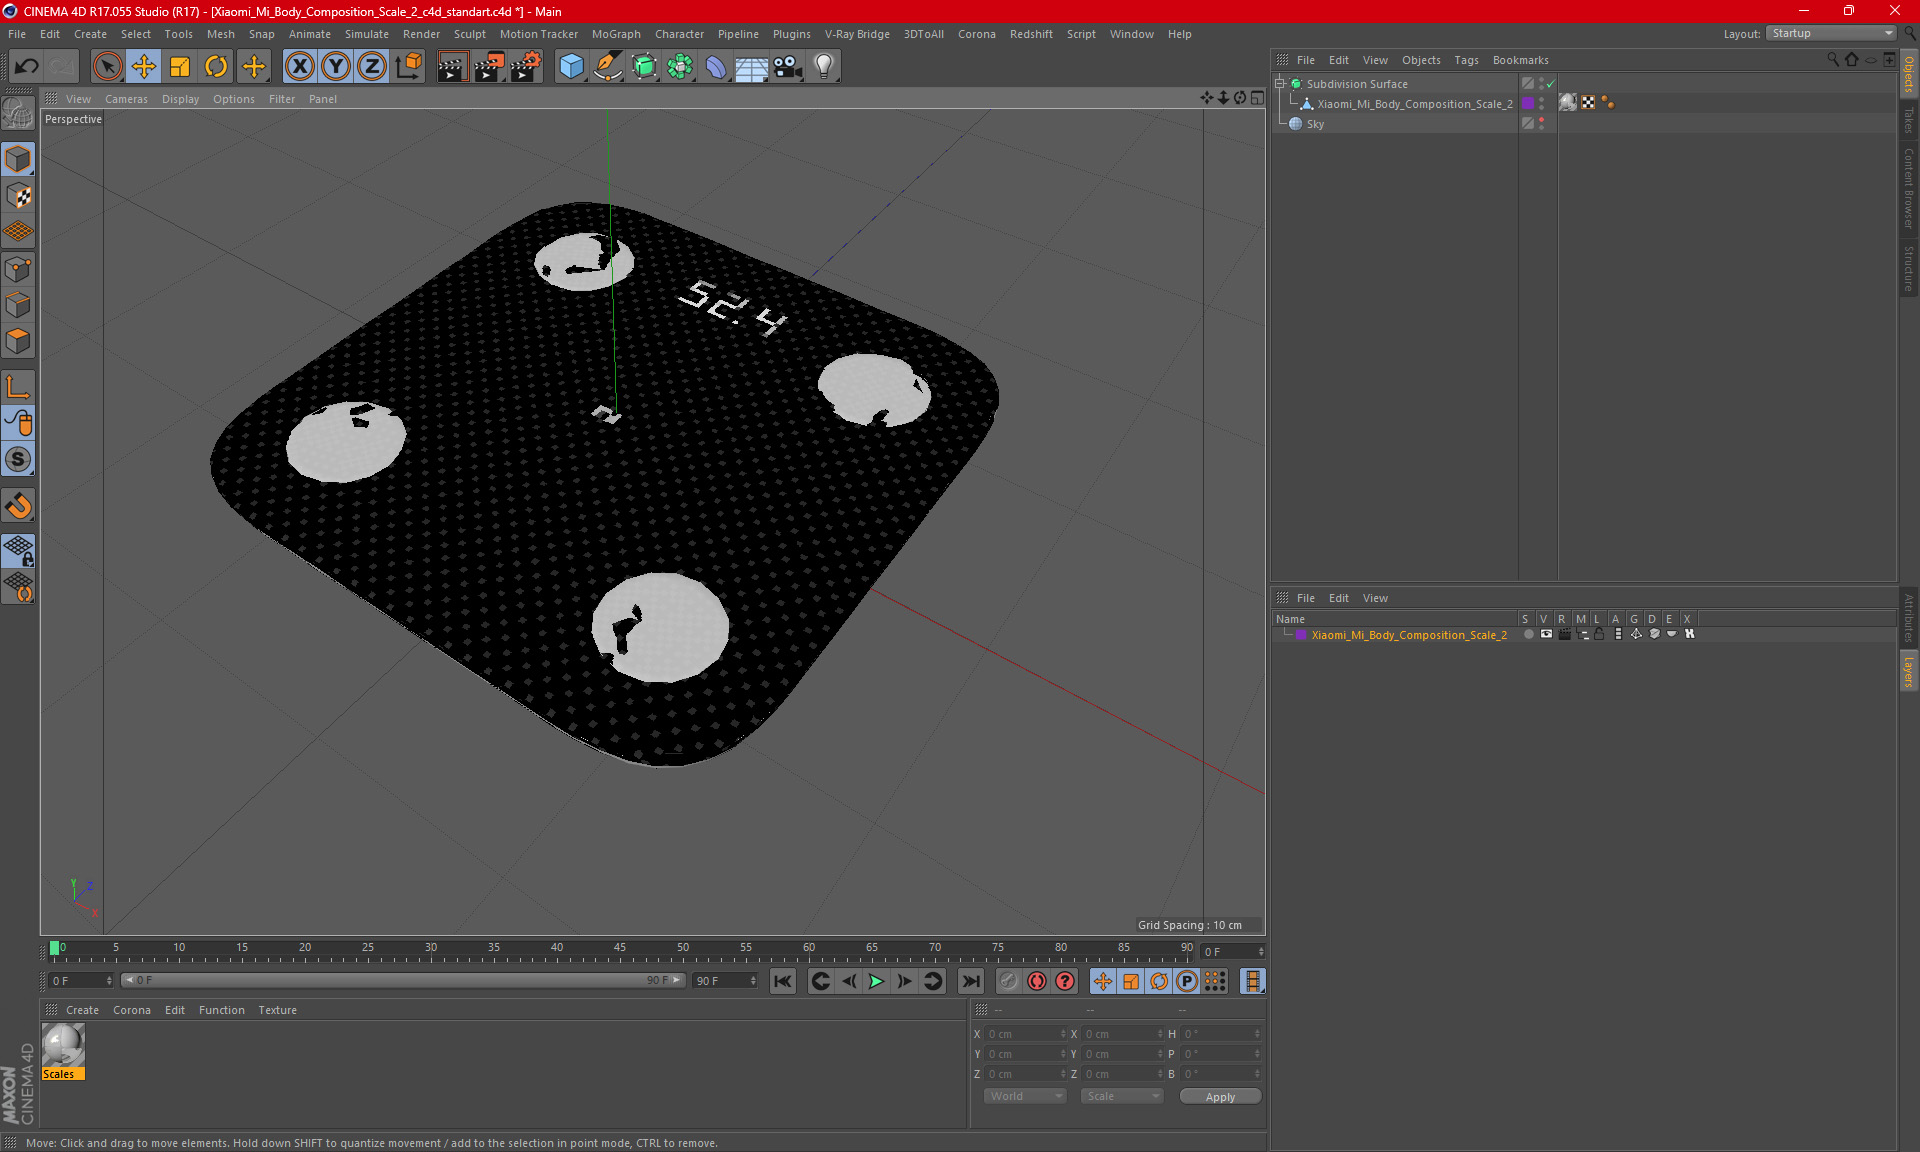Render the active view
The image size is (1920, 1152).
(452, 67)
